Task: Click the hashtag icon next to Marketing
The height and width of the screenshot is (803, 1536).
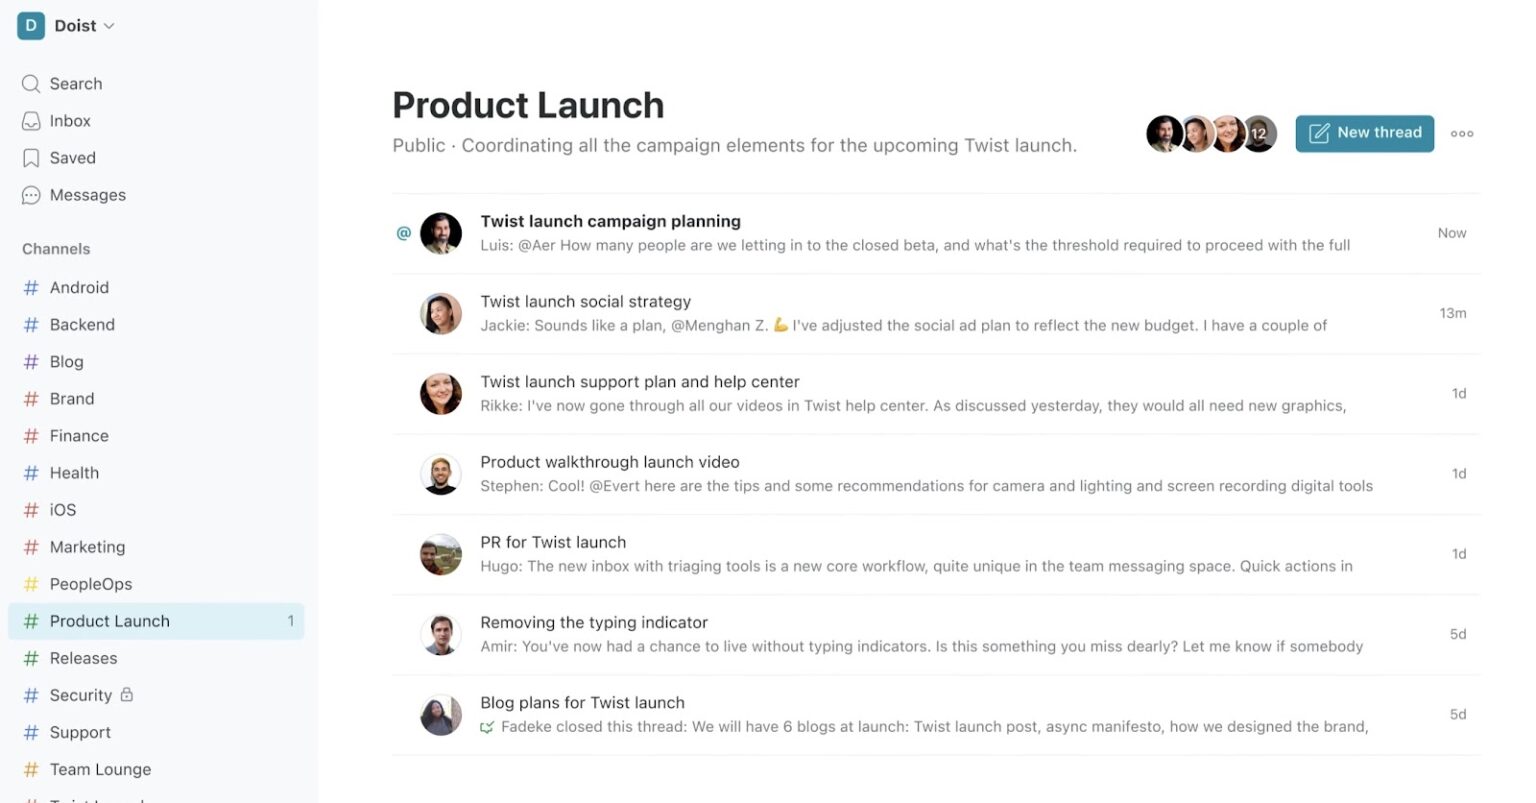Action: pyautogui.click(x=31, y=547)
